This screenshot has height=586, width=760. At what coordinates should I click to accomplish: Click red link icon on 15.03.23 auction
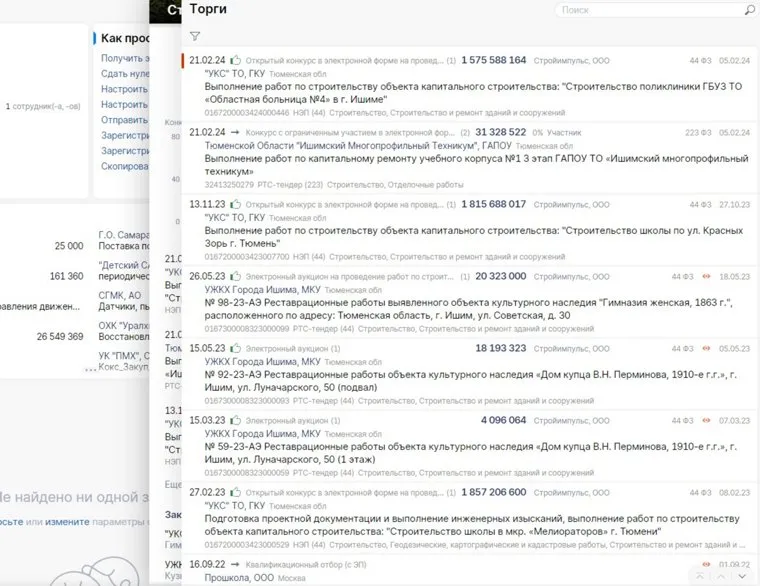pos(706,420)
